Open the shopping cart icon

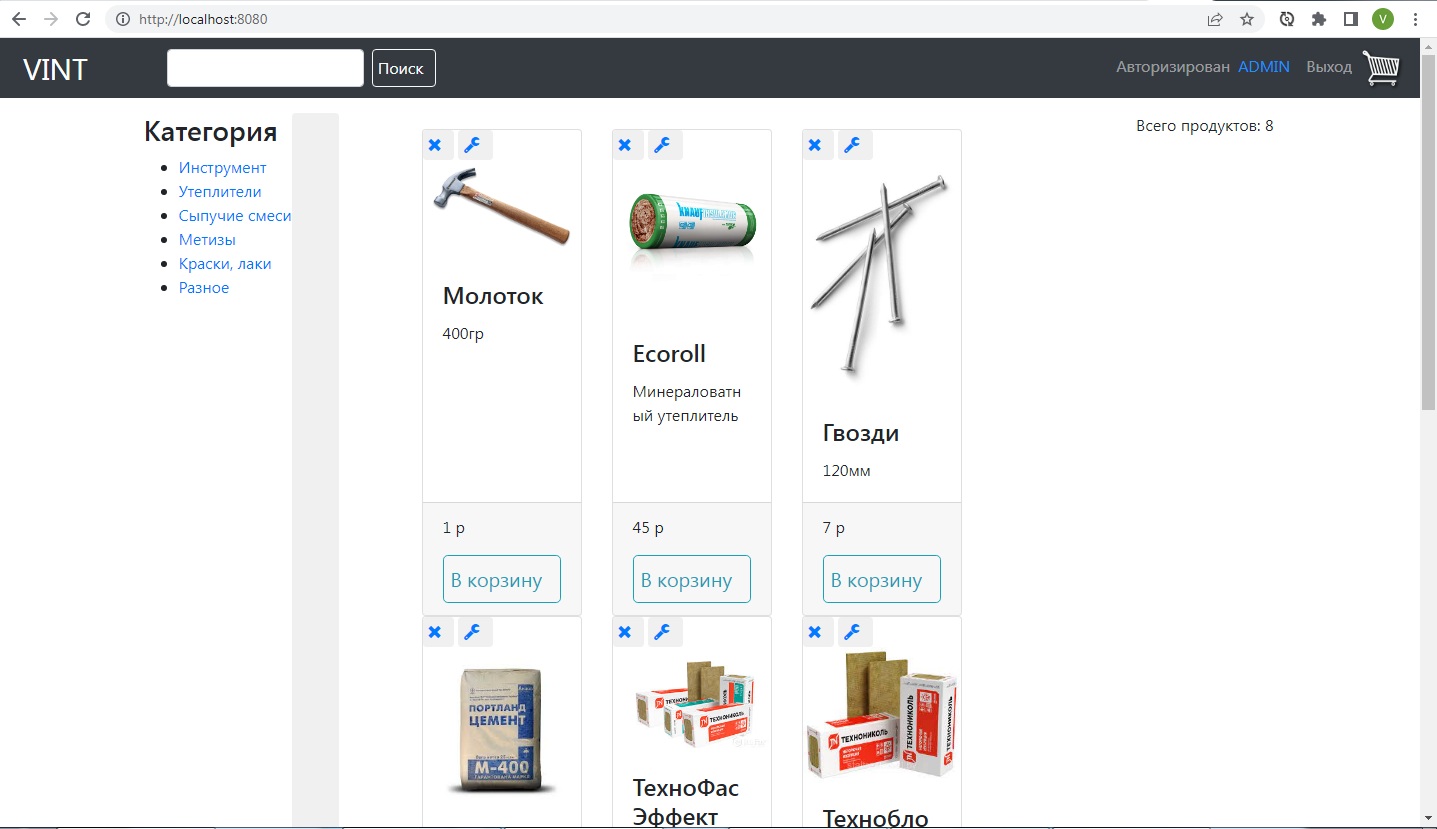(x=1381, y=68)
